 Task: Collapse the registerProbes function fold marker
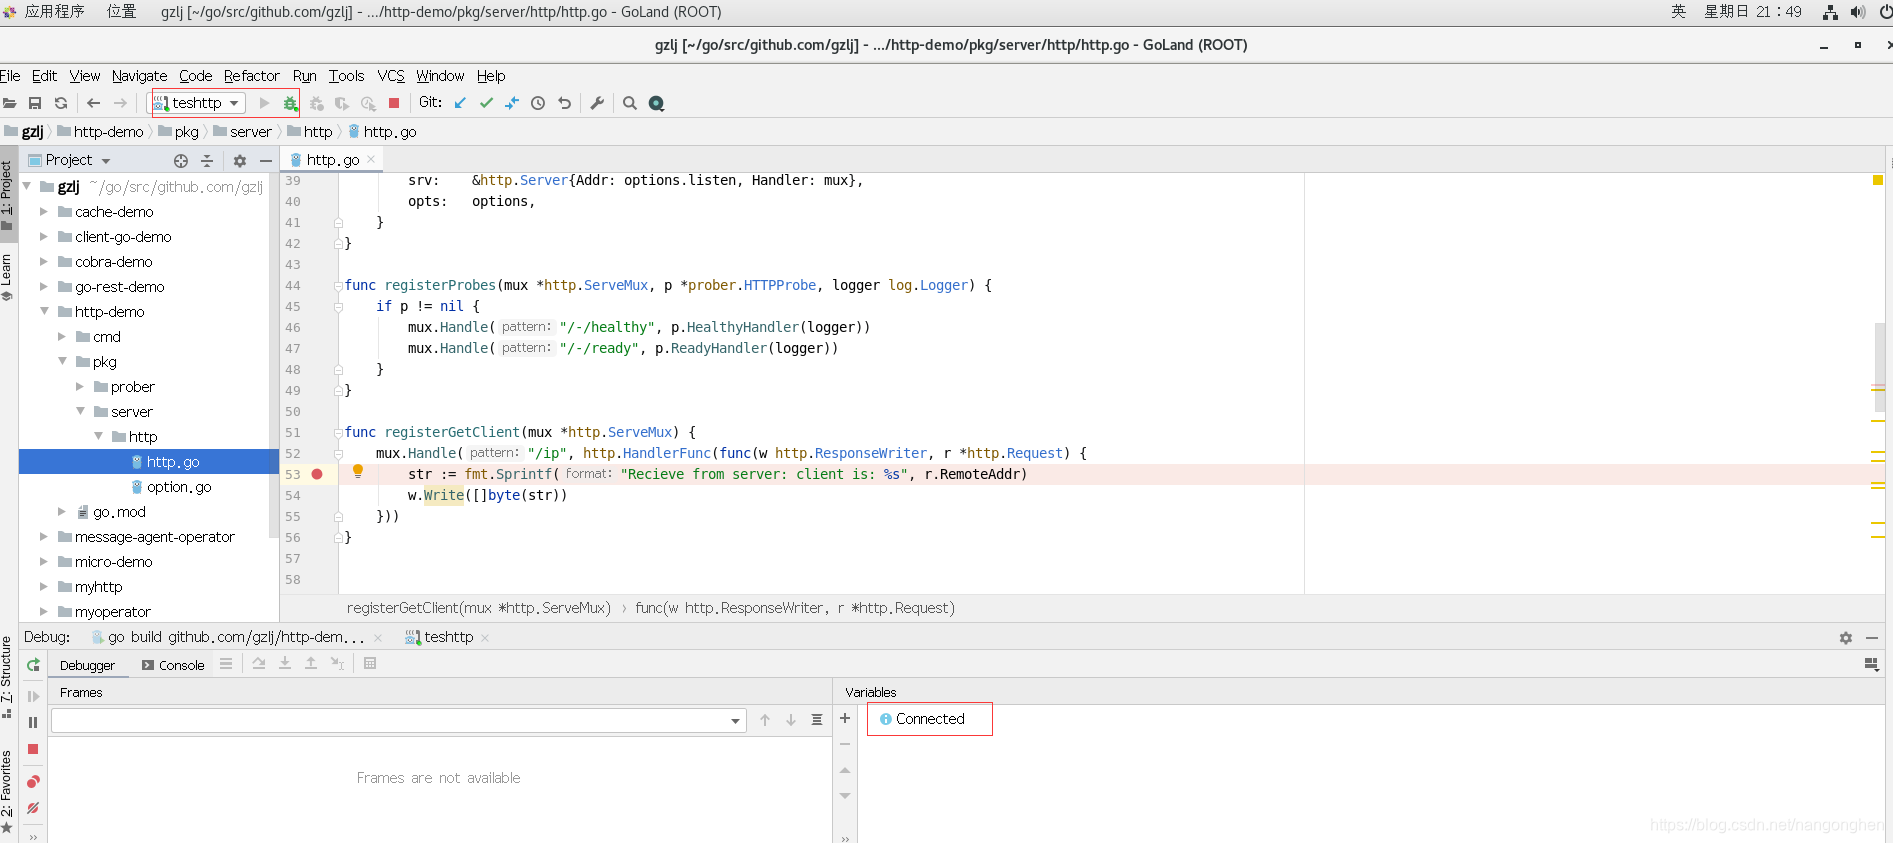pyautogui.click(x=338, y=285)
